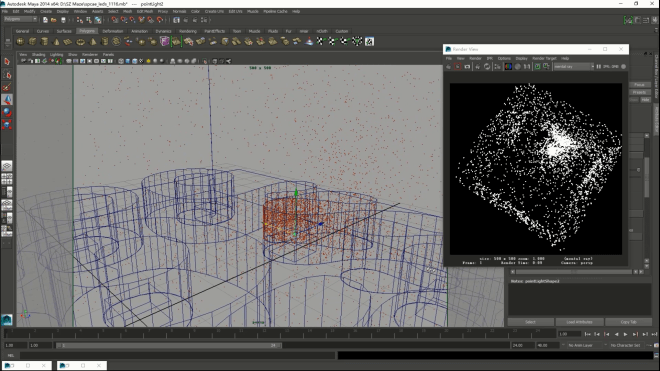Click the last UV checker shelf icon

click(369, 41)
